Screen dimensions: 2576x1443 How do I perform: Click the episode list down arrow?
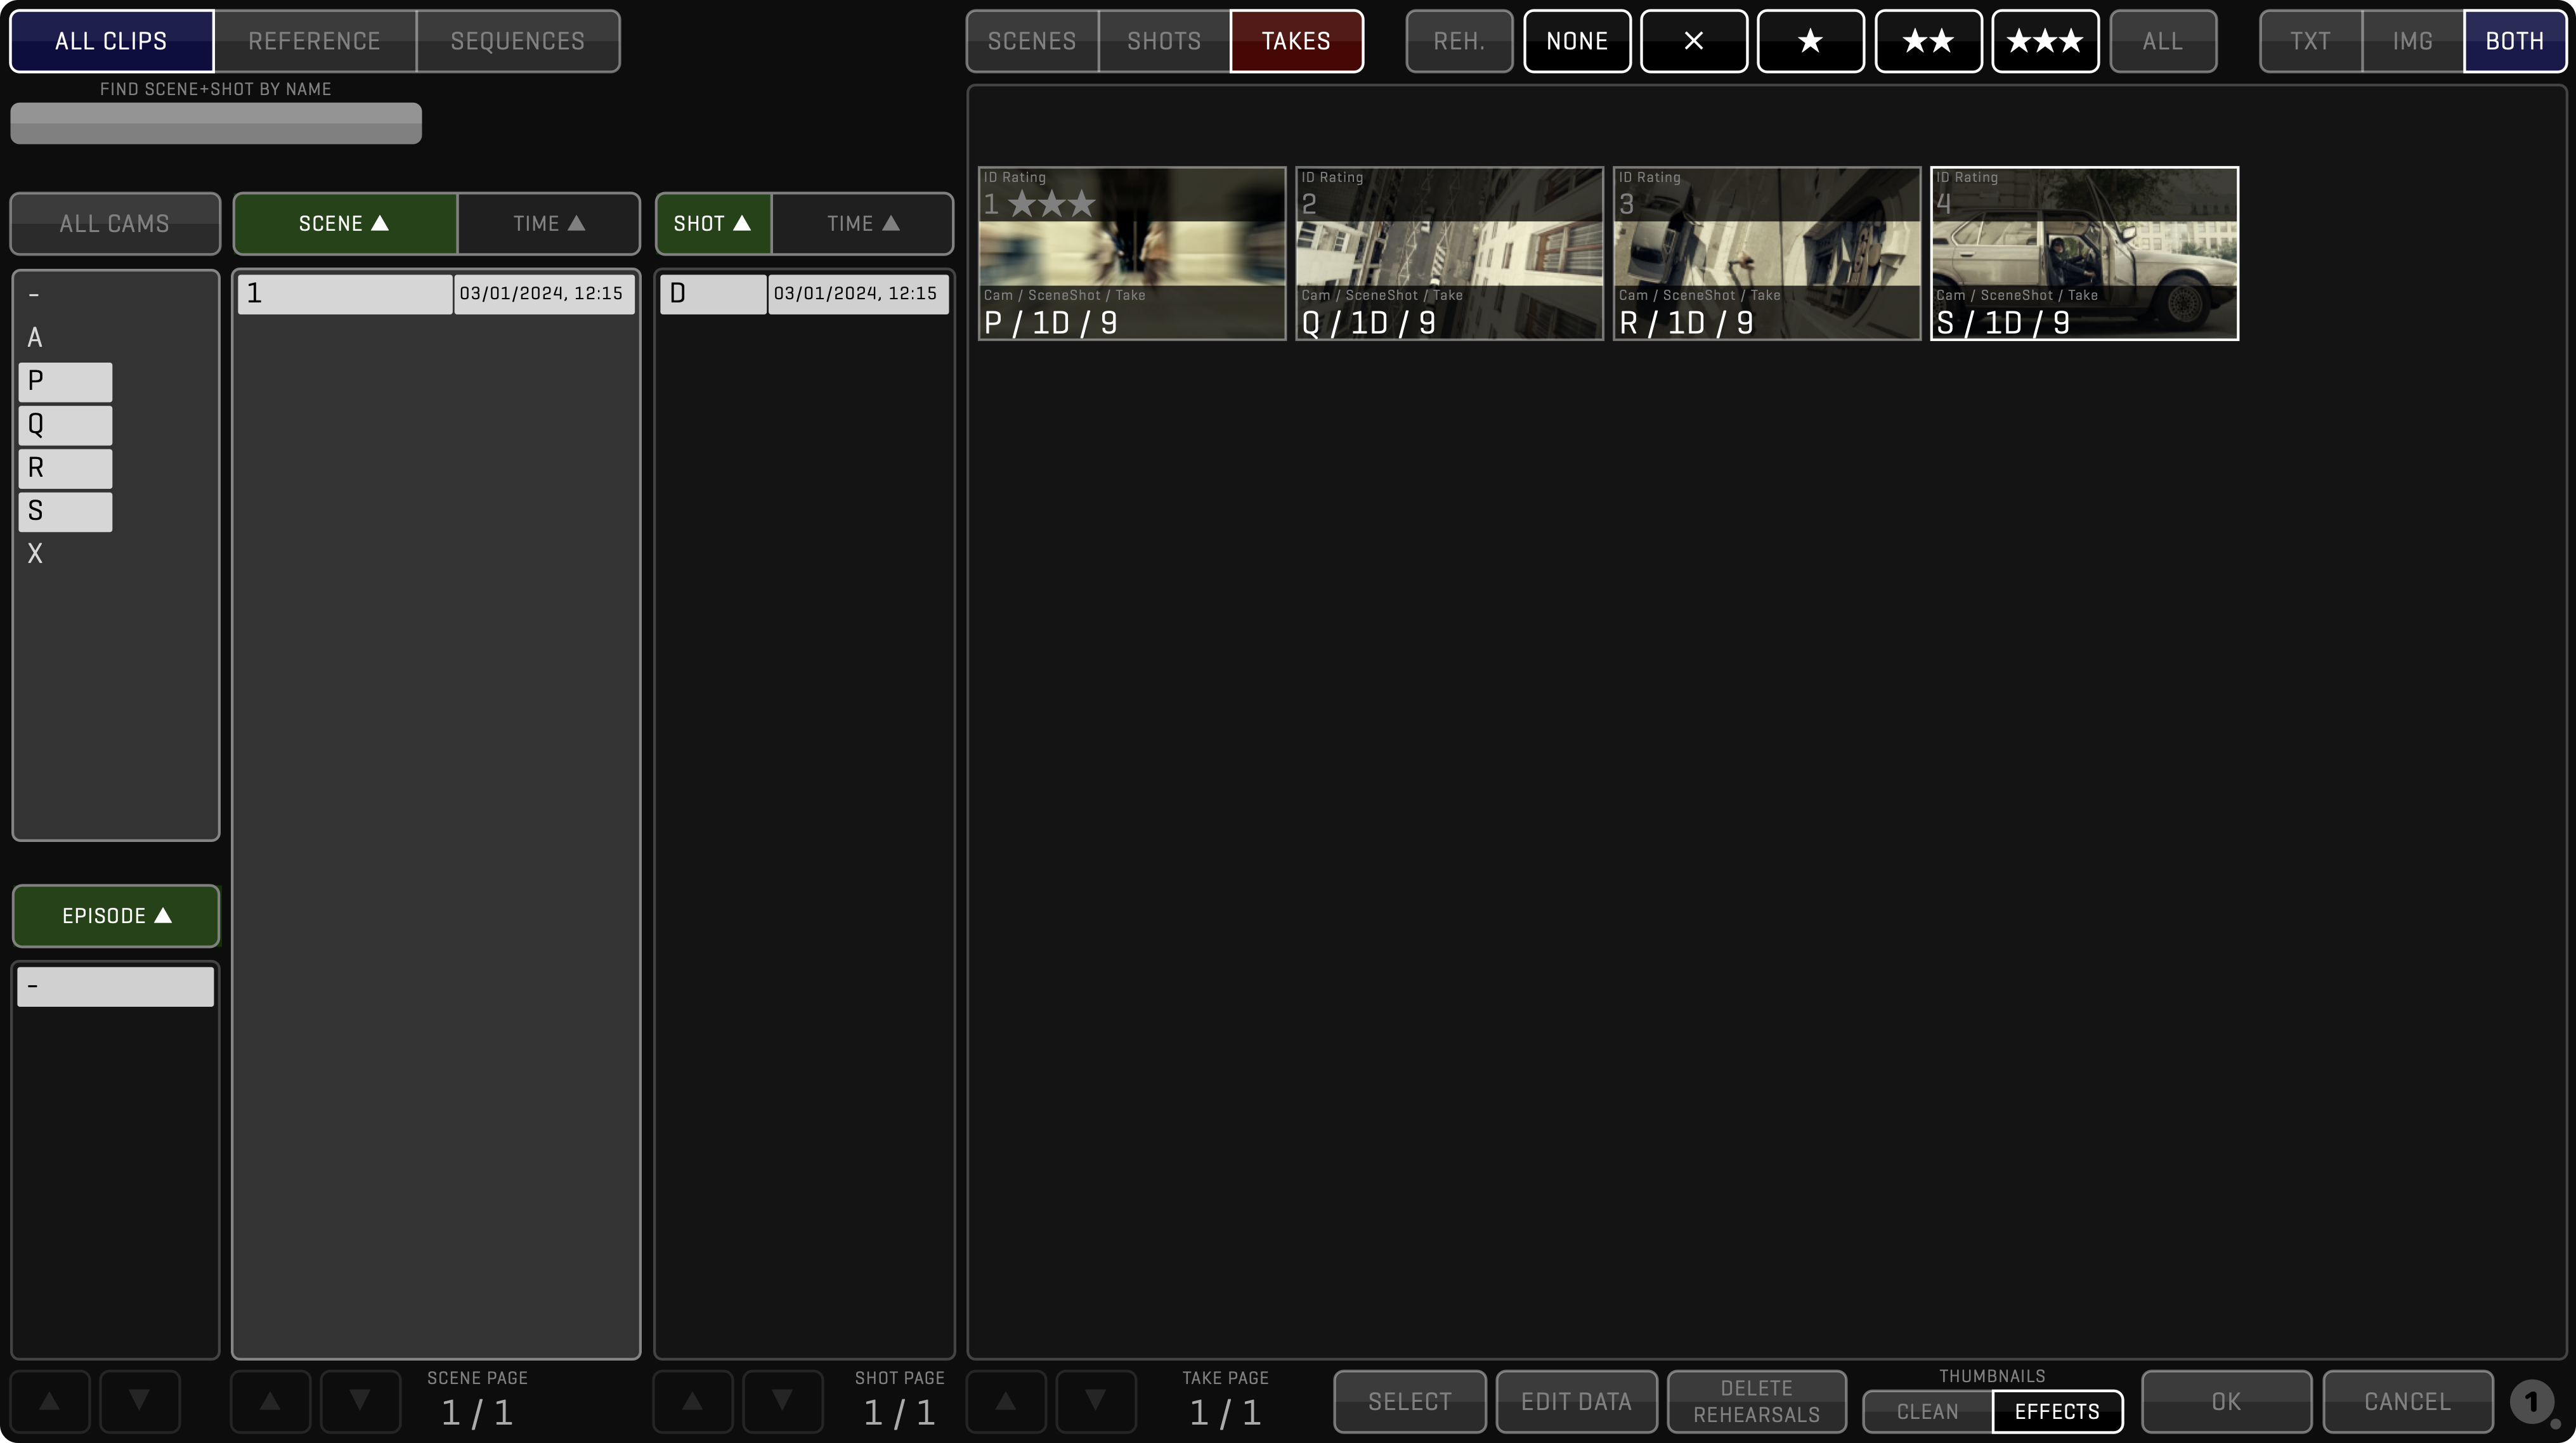pyautogui.click(x=140, y=1401)
